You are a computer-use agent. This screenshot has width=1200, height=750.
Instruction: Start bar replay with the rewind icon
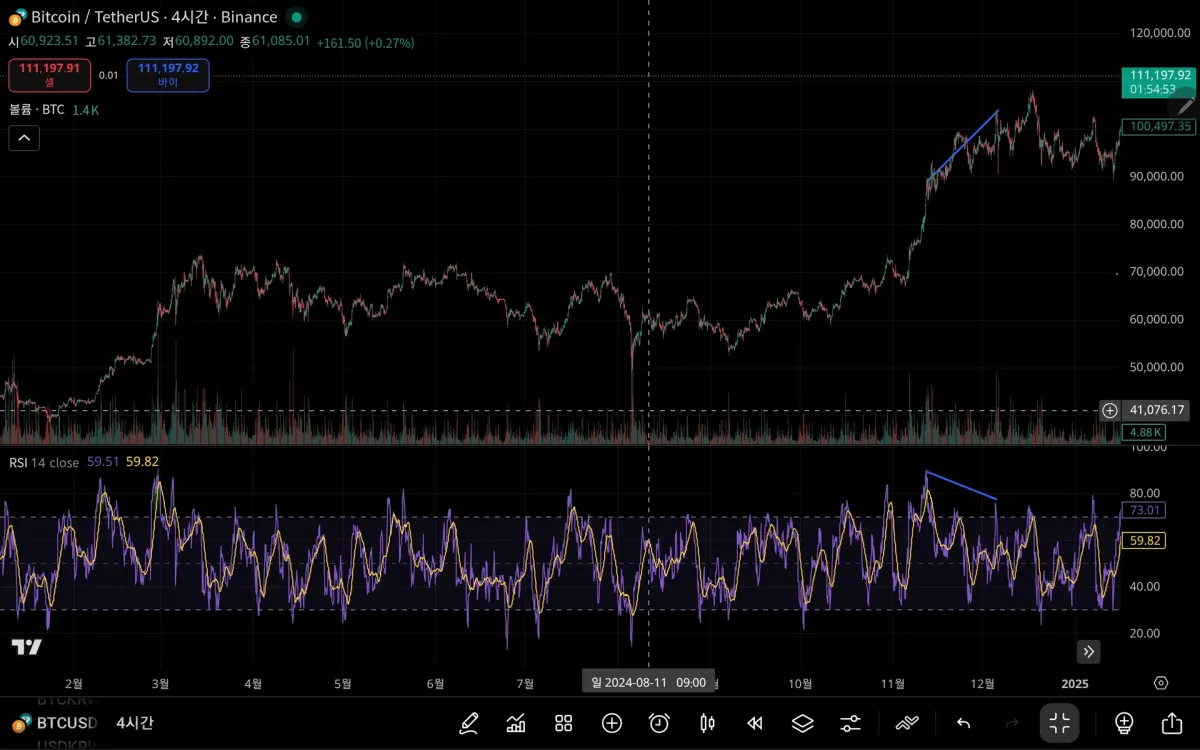[x=754, y=723]
